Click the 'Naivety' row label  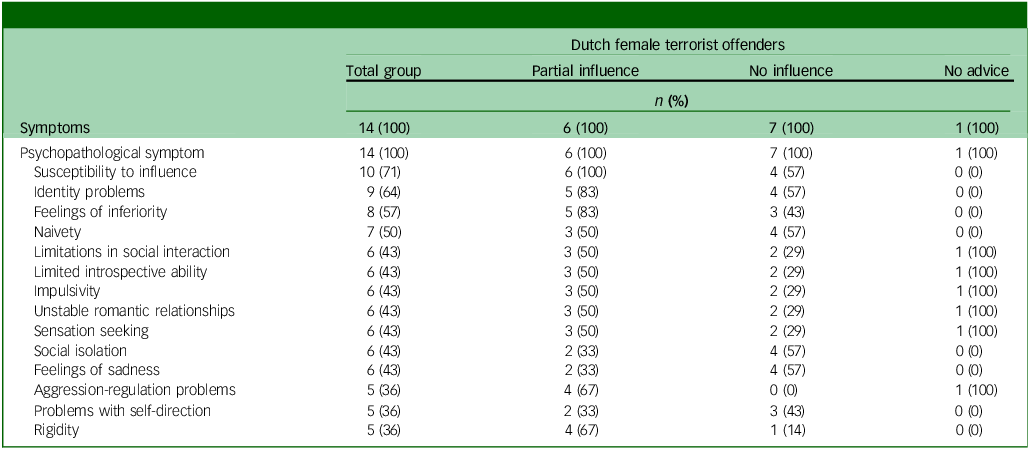click(60, 231)
